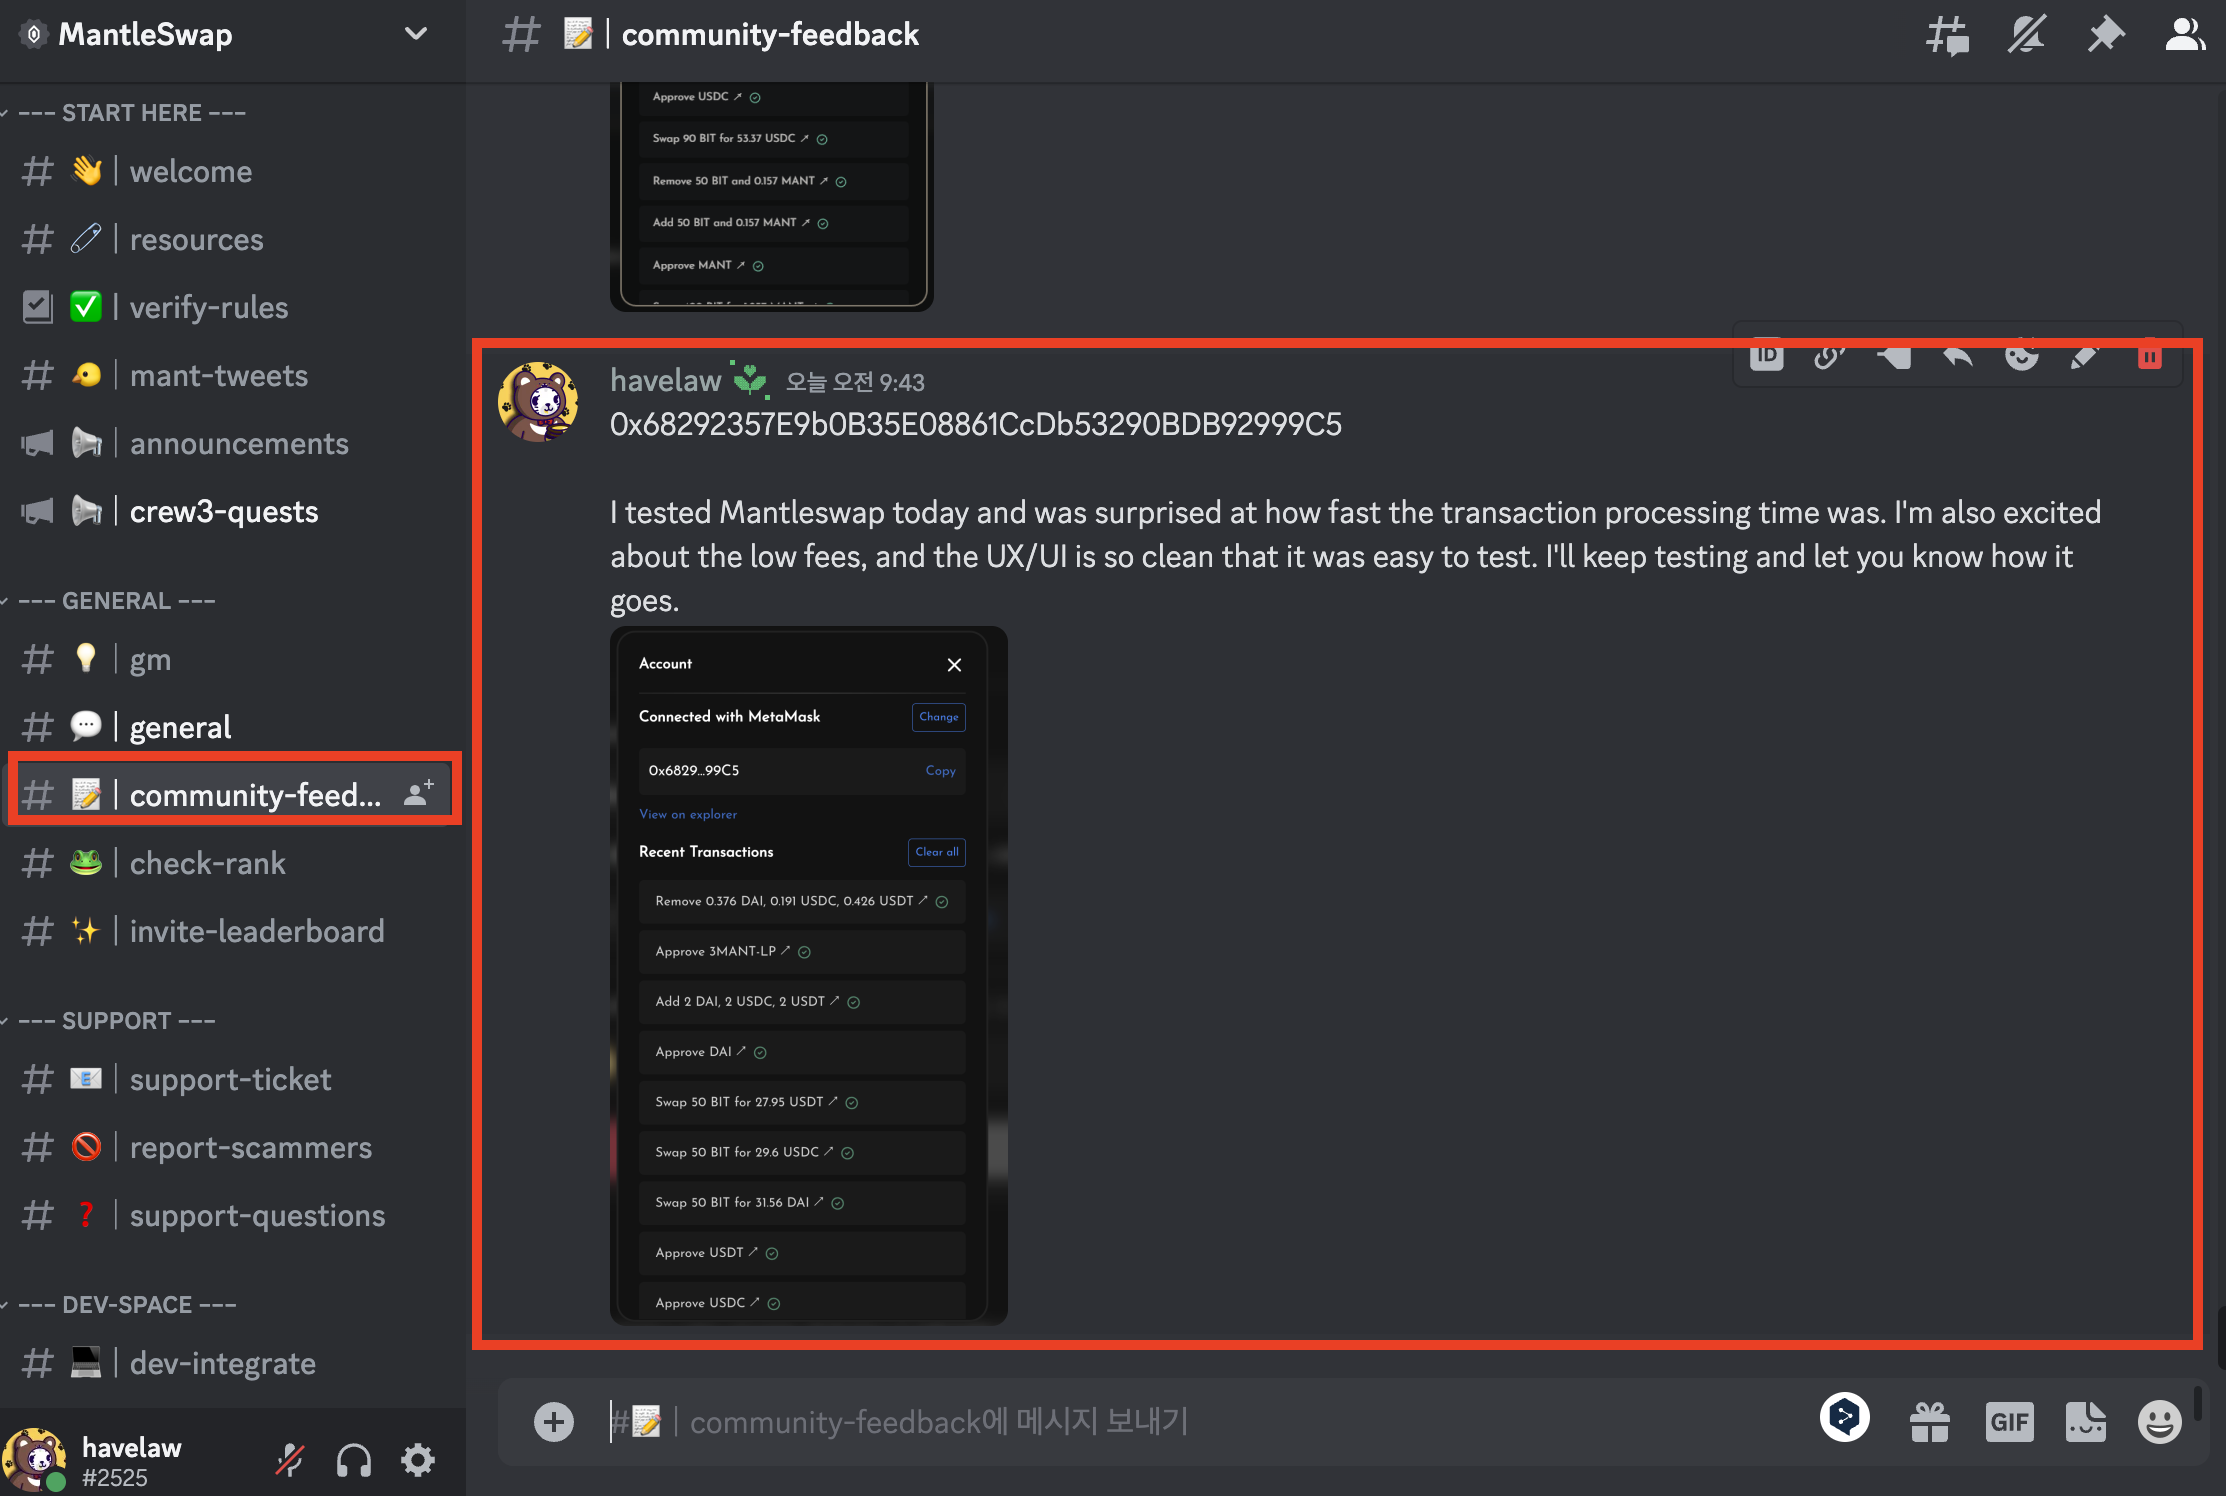Click the blue hexagon icon in the message box
This screenshot has height=1496, width=2226.
(1845, 1418)
